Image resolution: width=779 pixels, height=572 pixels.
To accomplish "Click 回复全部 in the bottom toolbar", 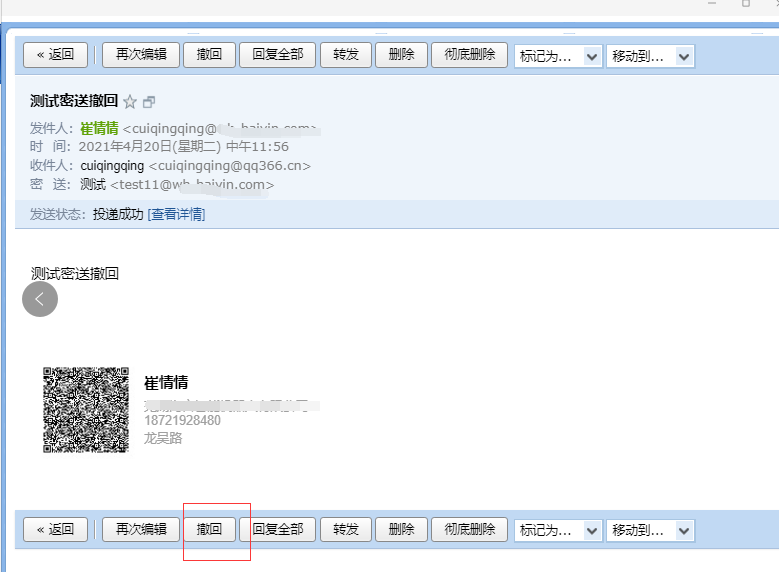I will [x=277, y=529].
